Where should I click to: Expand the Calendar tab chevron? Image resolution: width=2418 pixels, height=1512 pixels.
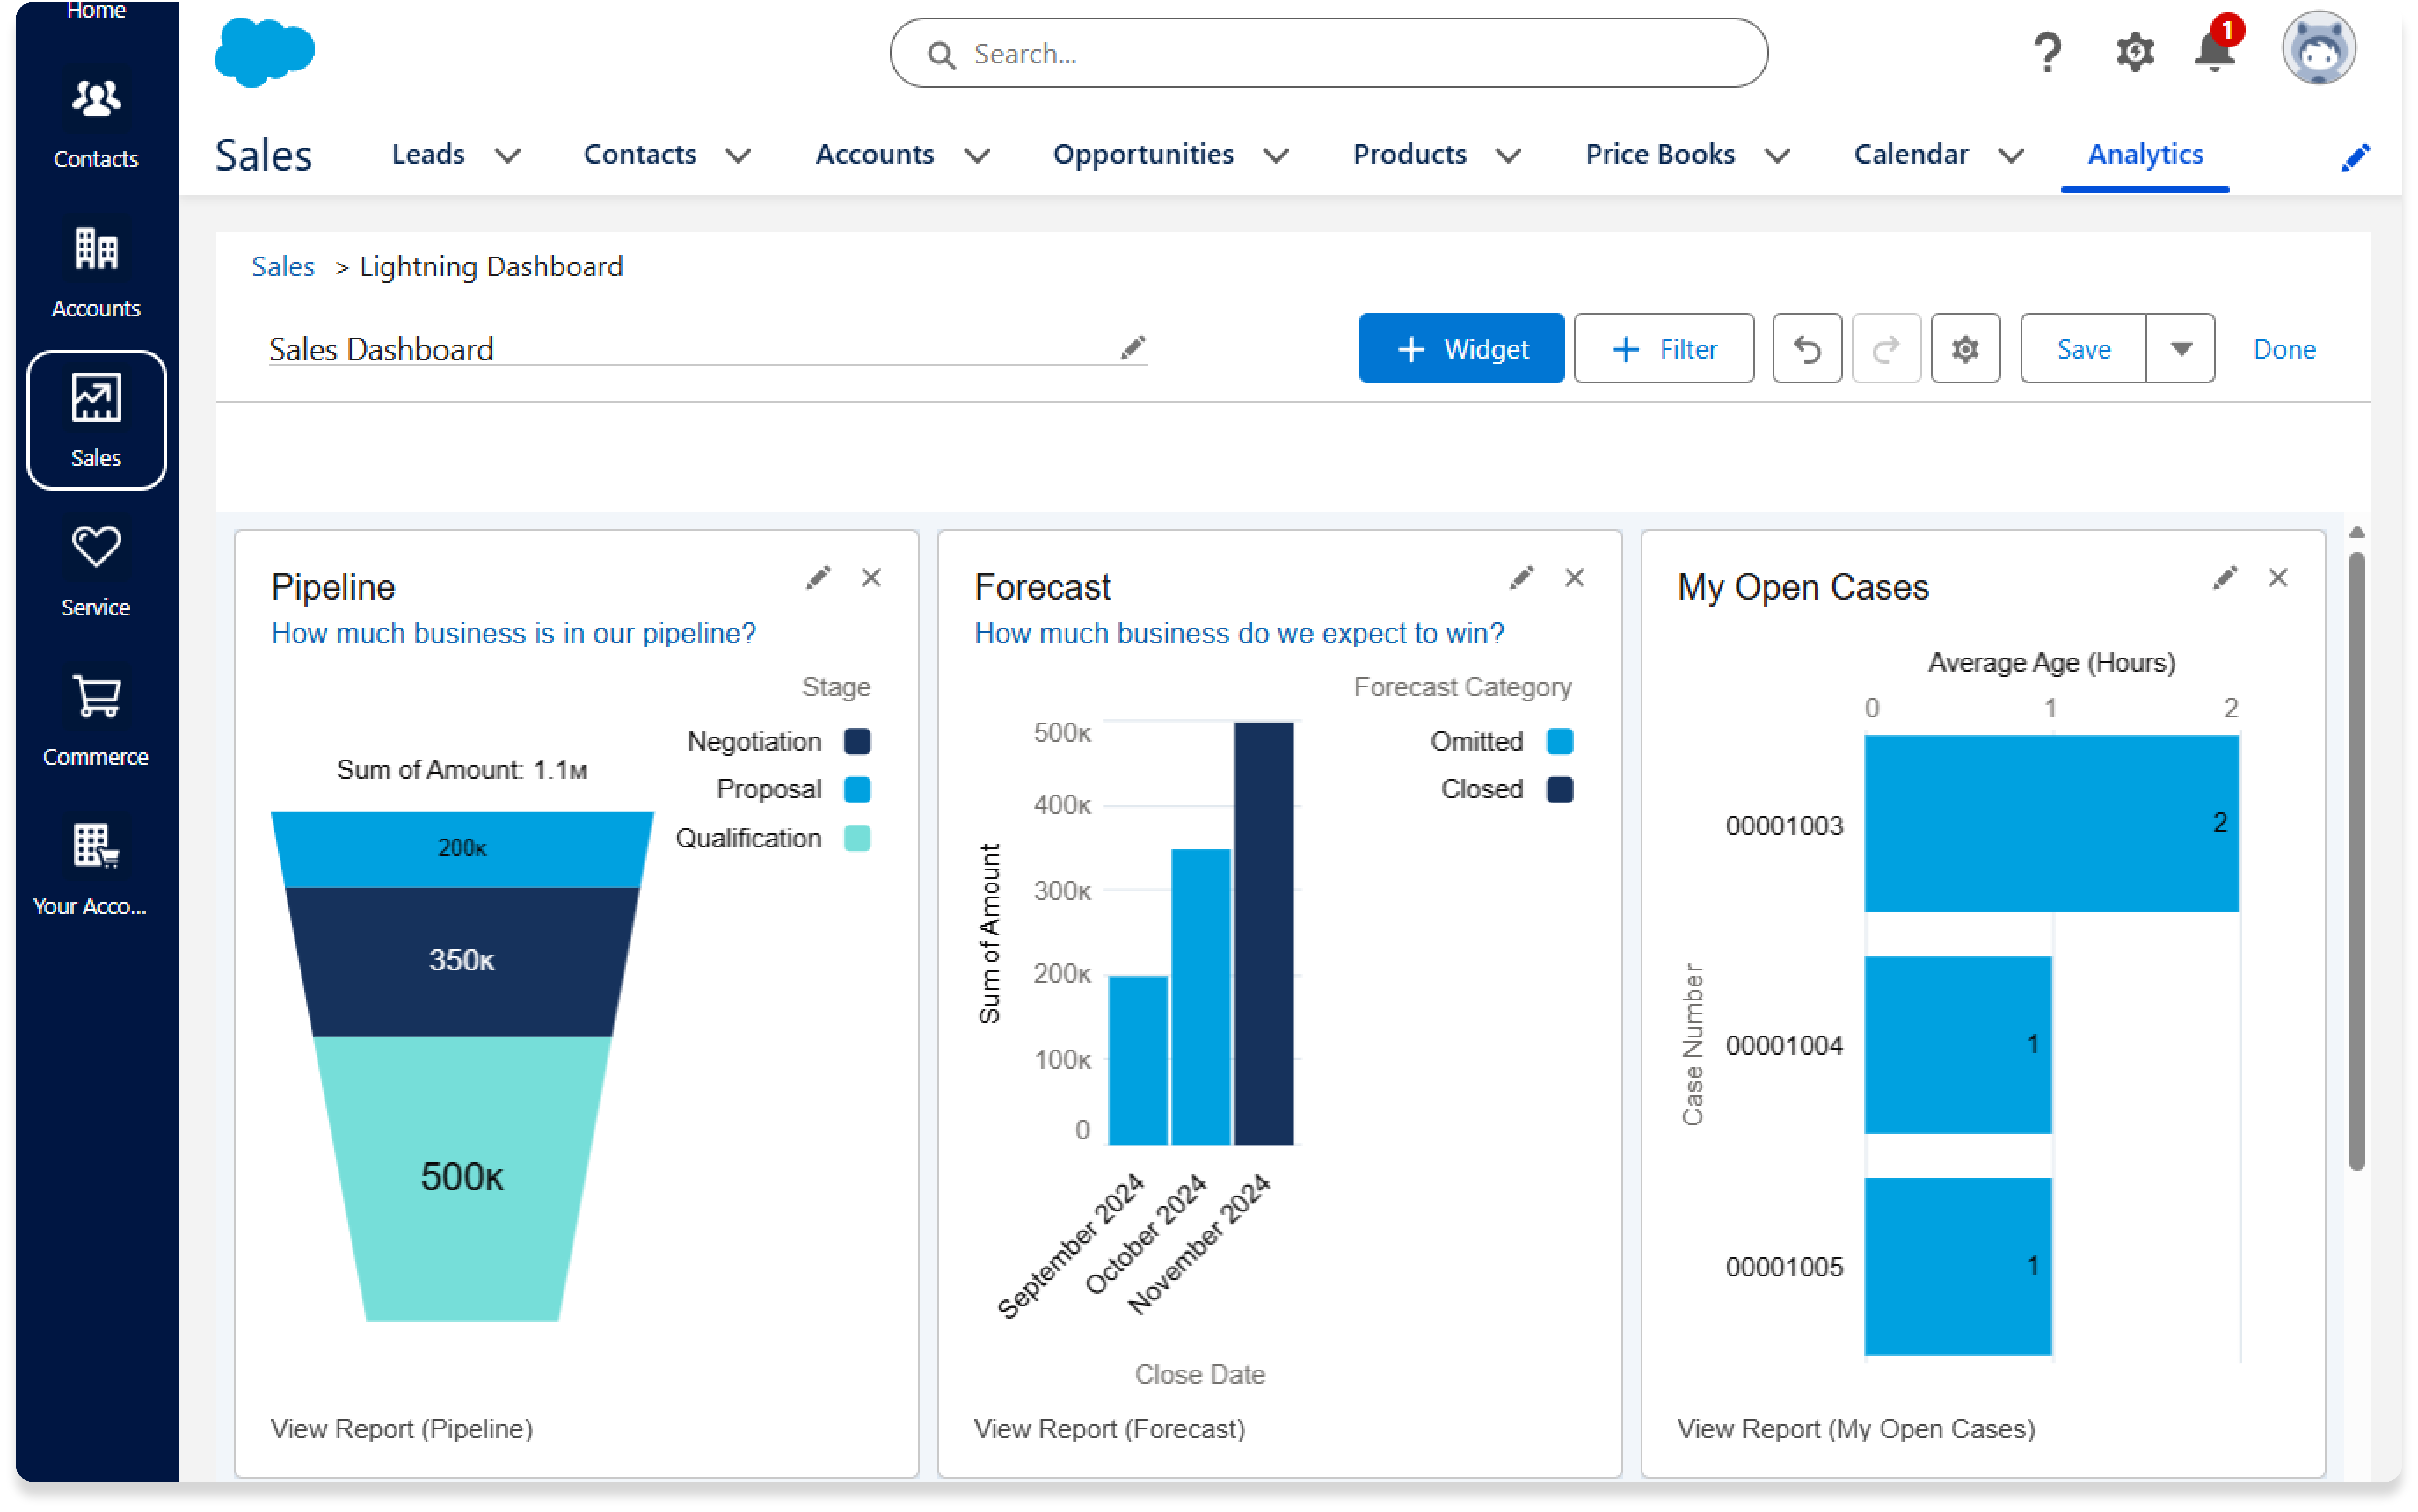[x=2011, y=156]
